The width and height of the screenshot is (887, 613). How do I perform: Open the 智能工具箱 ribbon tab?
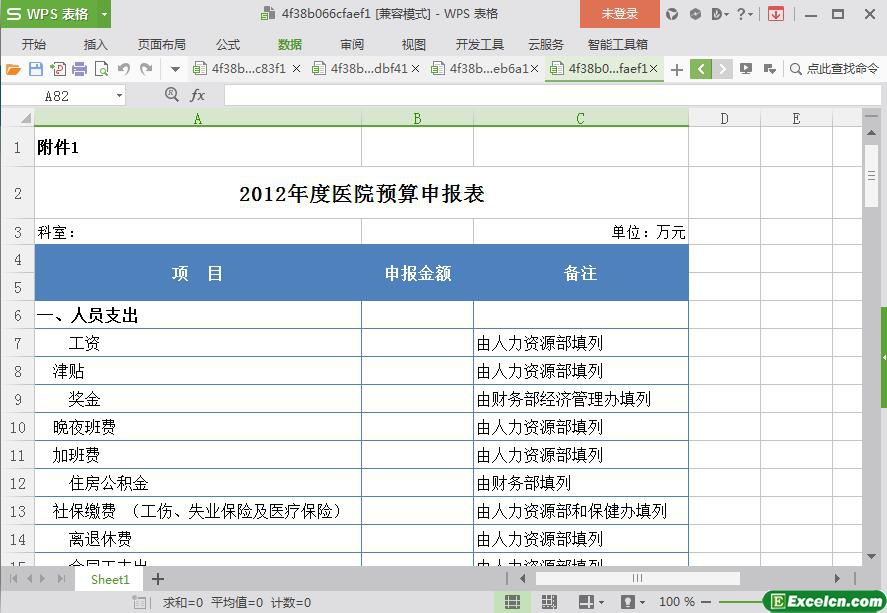[x=617, y=45]
